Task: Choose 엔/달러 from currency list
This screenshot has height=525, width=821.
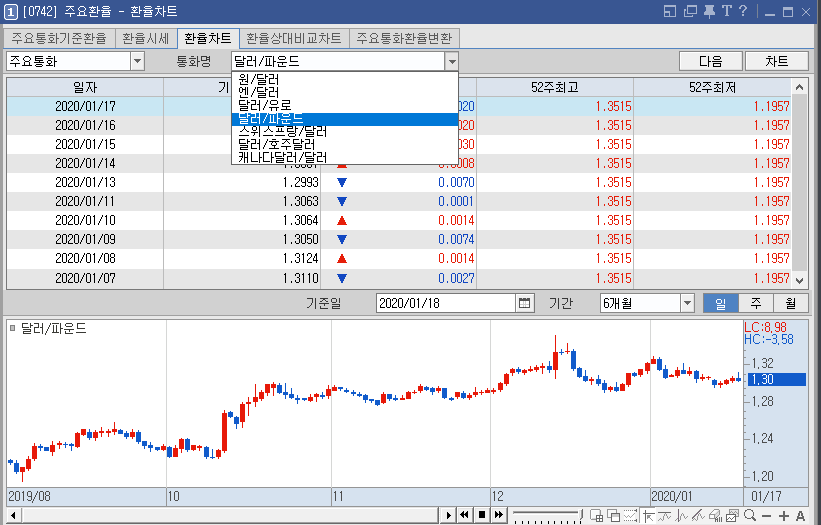Action: click(345, 93)
